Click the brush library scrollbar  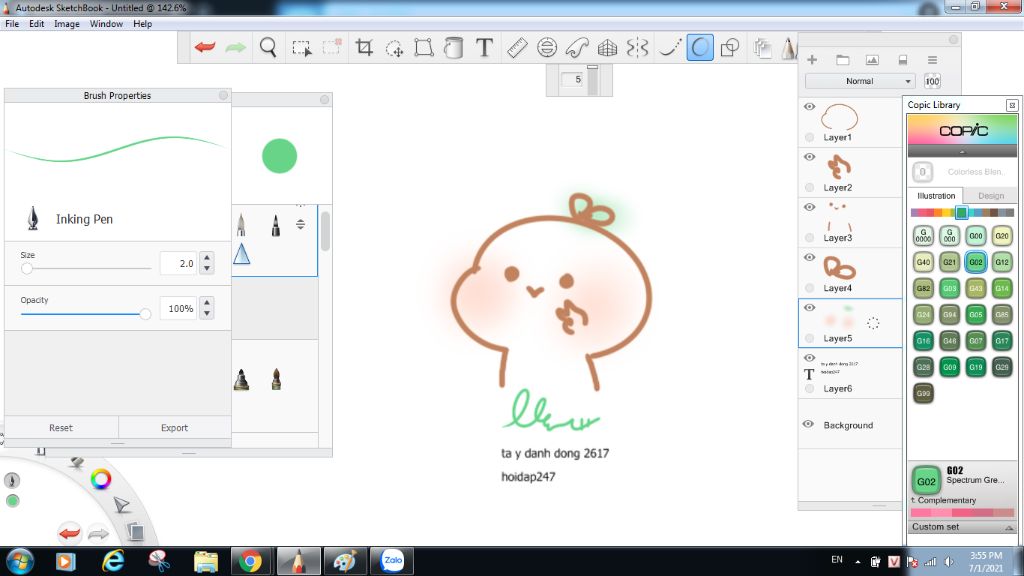325,231
